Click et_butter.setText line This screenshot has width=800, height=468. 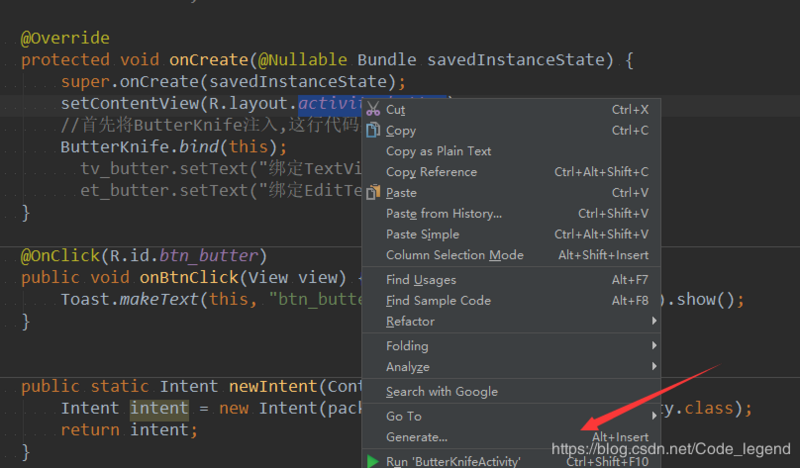click(x=220, y=191)
